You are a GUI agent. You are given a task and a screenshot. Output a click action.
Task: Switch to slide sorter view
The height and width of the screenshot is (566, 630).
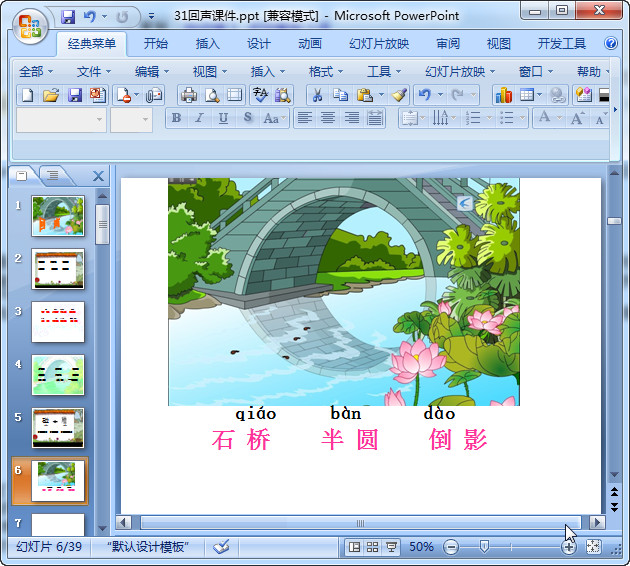(372, 547)
